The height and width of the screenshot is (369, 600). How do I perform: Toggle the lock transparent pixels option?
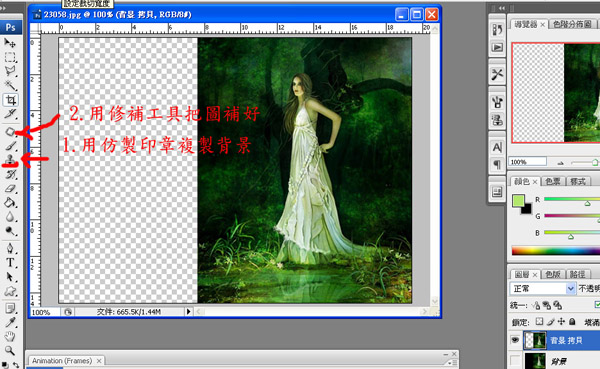click(x=539, y=322)
